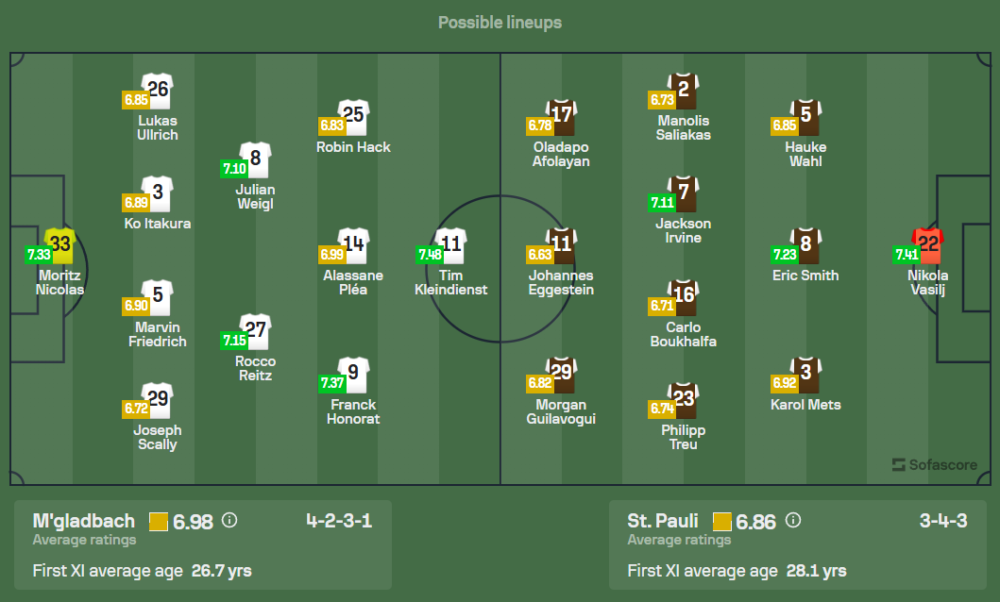Click the 3-4-3 formation label
This screenshot has height=602, width=1000.
pos(943,521)
